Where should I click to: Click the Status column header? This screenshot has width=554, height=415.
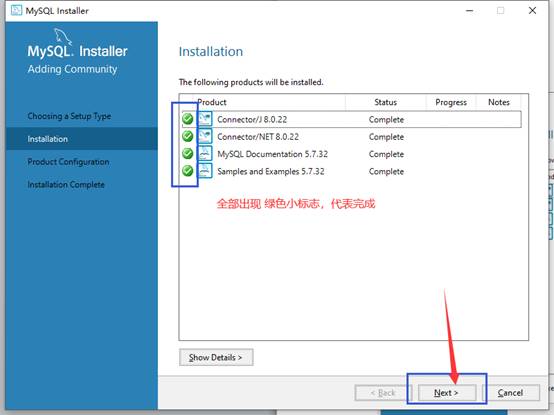(385, 102)
